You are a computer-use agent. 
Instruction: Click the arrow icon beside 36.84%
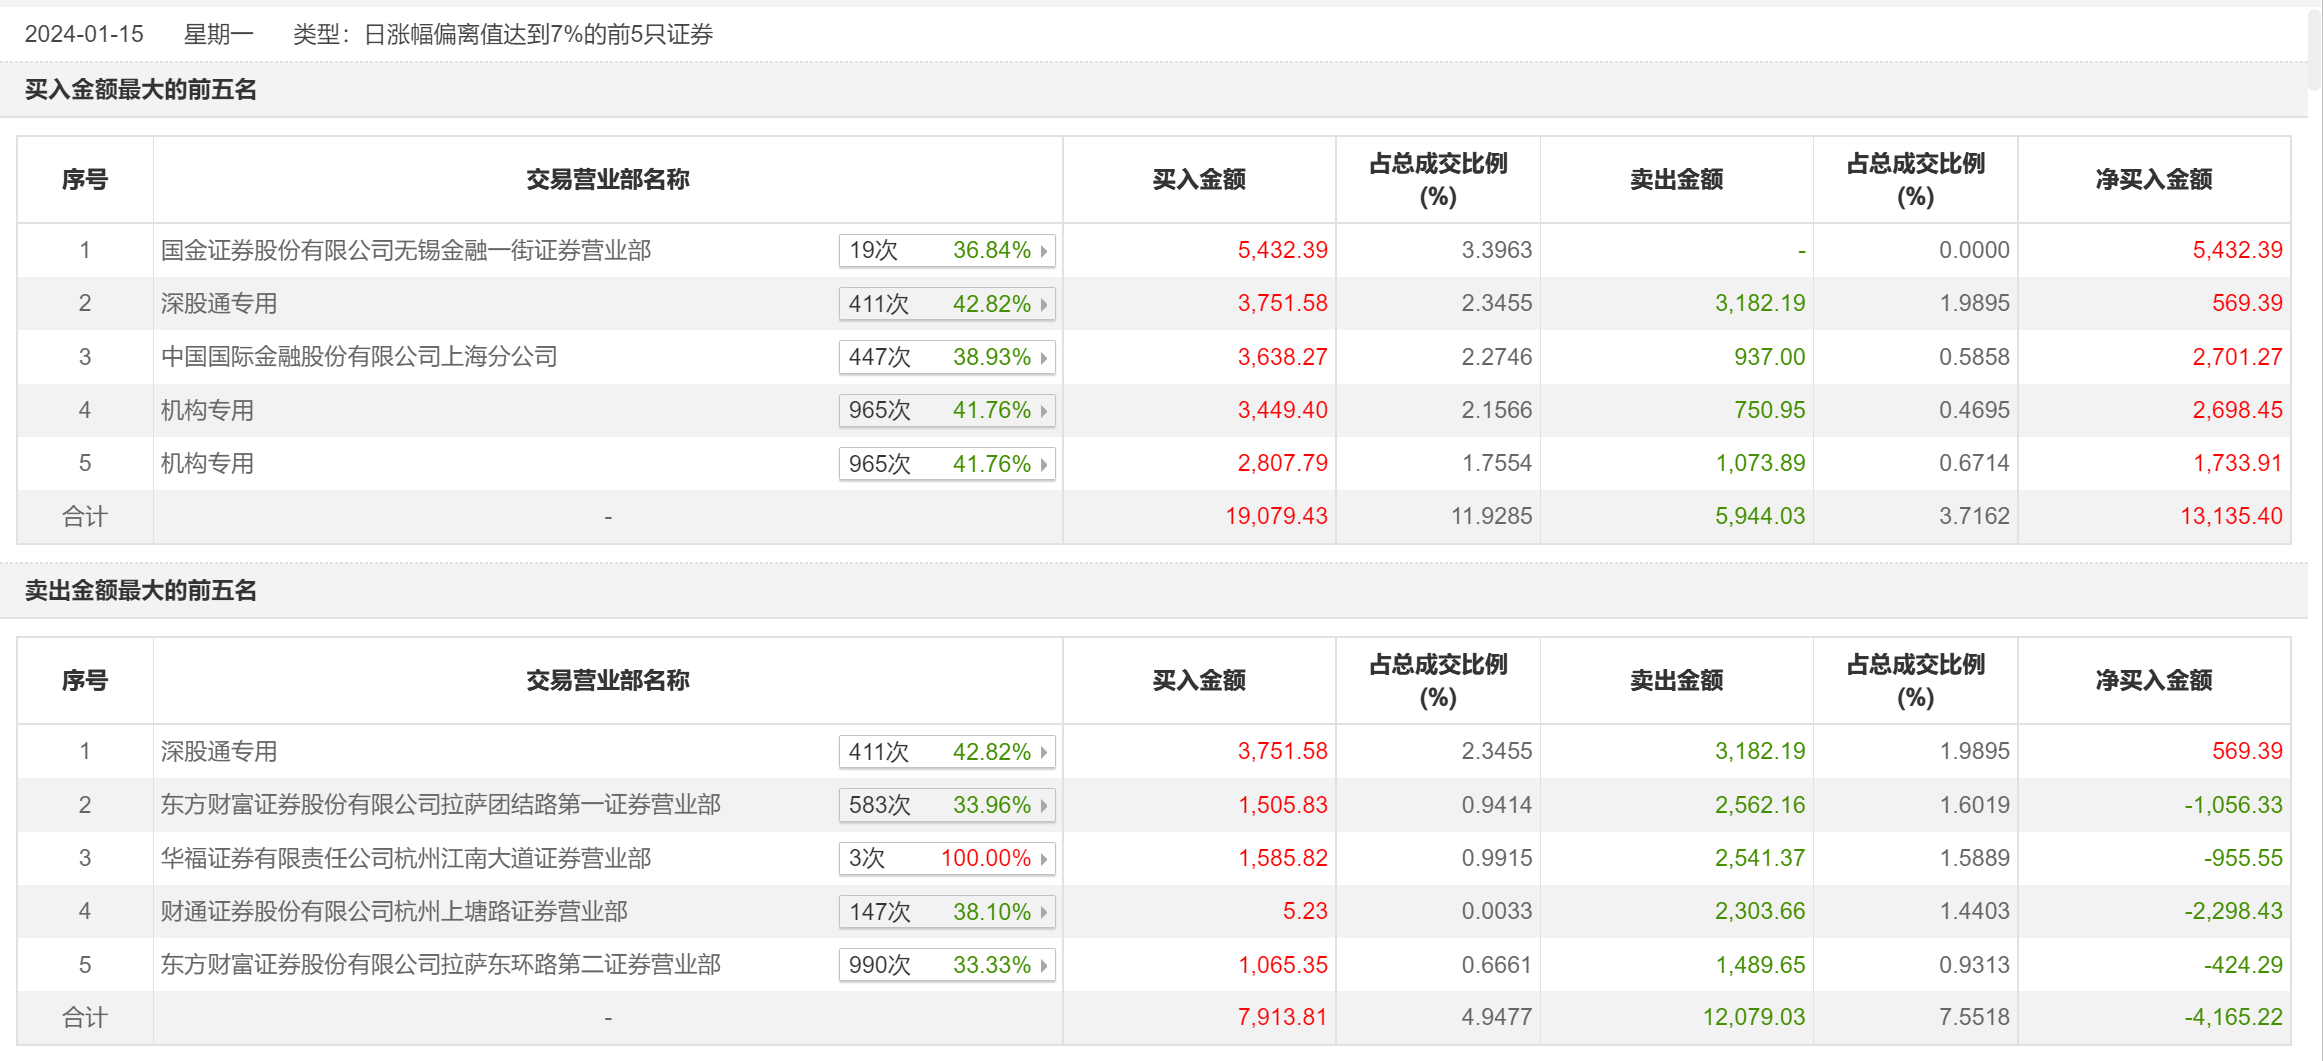click(x=1044, y=251)
